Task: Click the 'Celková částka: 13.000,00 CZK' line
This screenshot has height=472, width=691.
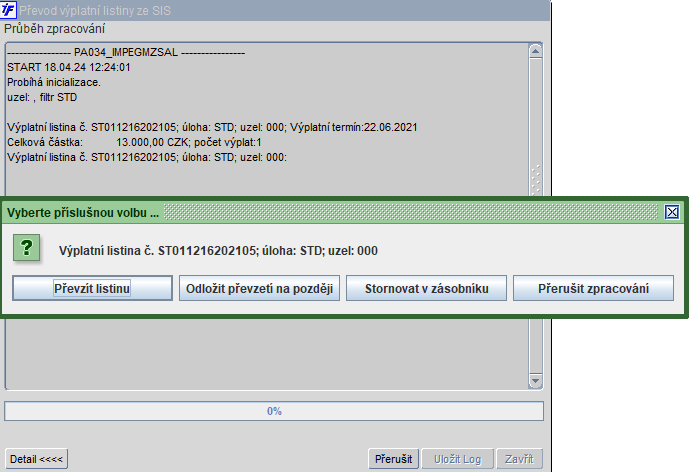Action: (x=134, y=142)
